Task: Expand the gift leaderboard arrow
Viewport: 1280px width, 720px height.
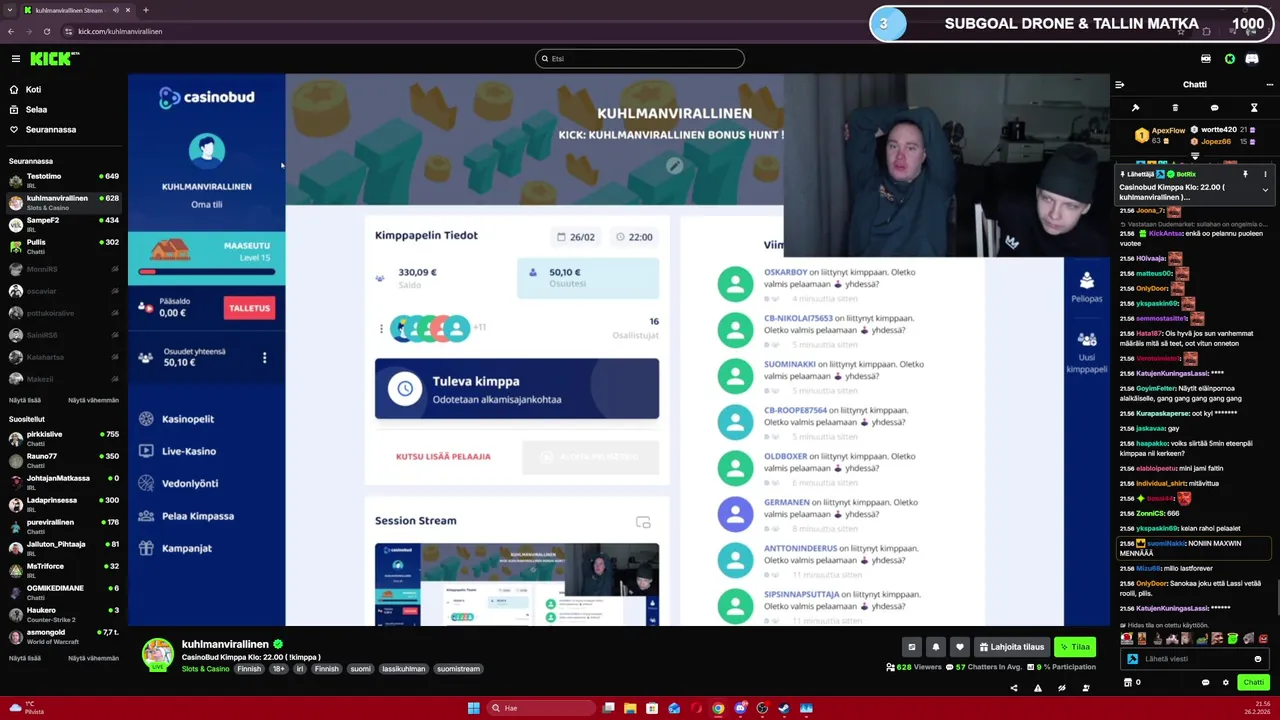Action: coord(1195,156)
